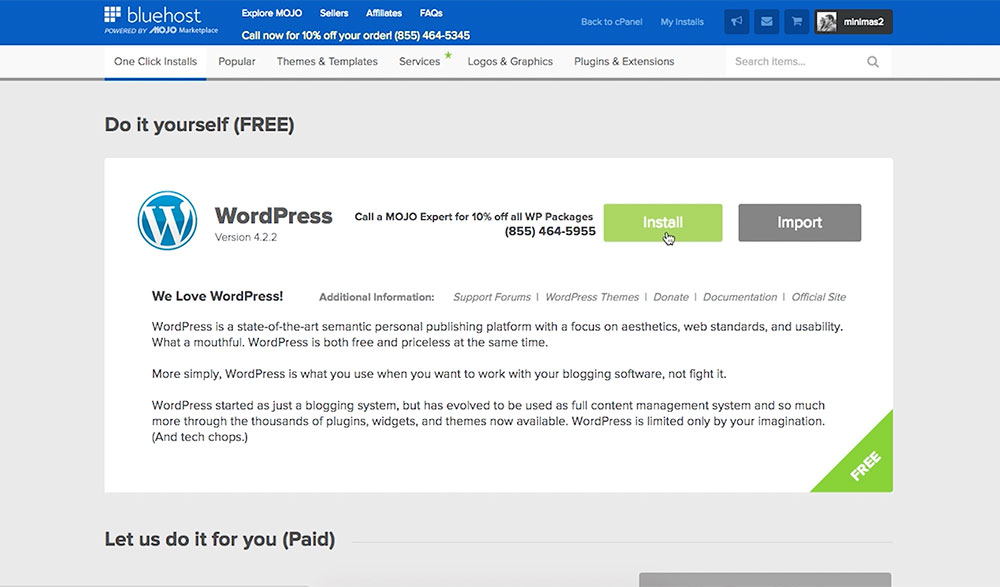This screenshot has width=1000, height=587.
Task: Click the search magnifier icon
Action: [x=872, y=62]
